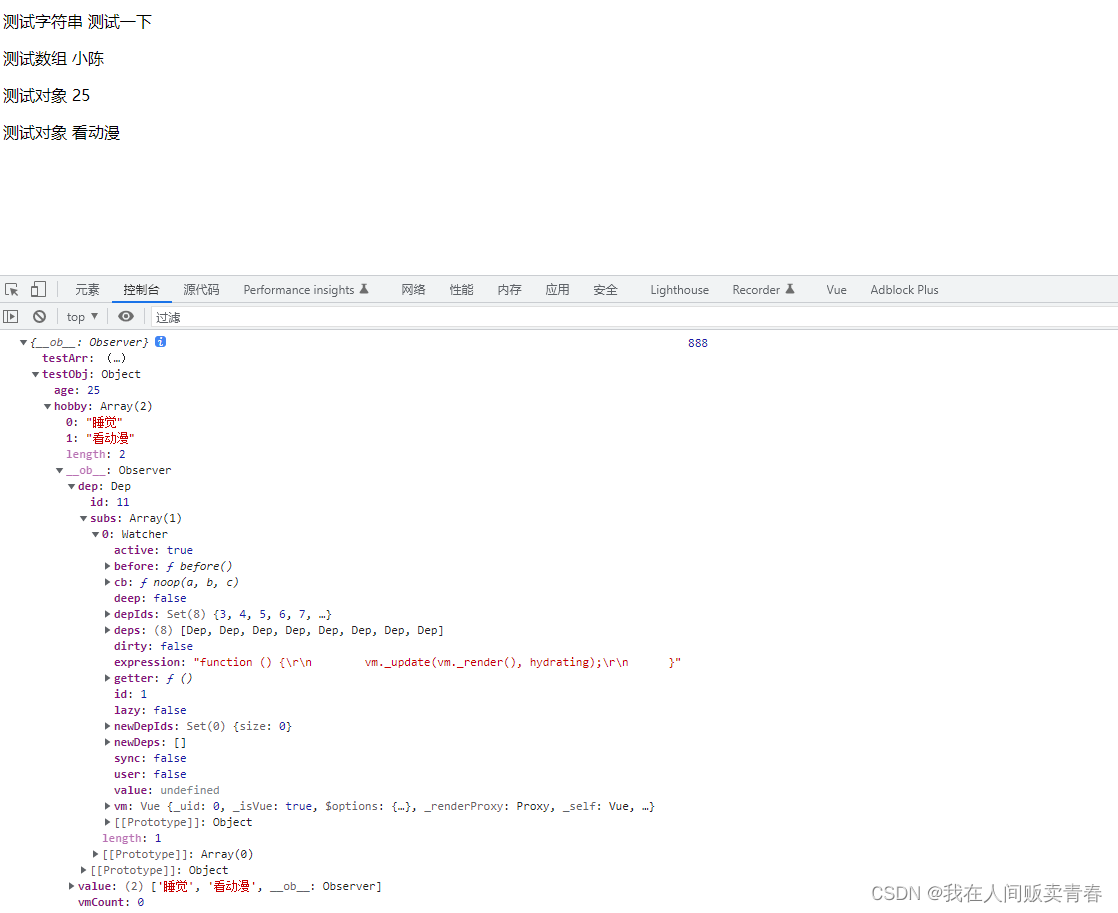Screen dimensions: 1118x913
Task: Select the sync: false property row
Action: pyautogui.click(x=150, y=758)
